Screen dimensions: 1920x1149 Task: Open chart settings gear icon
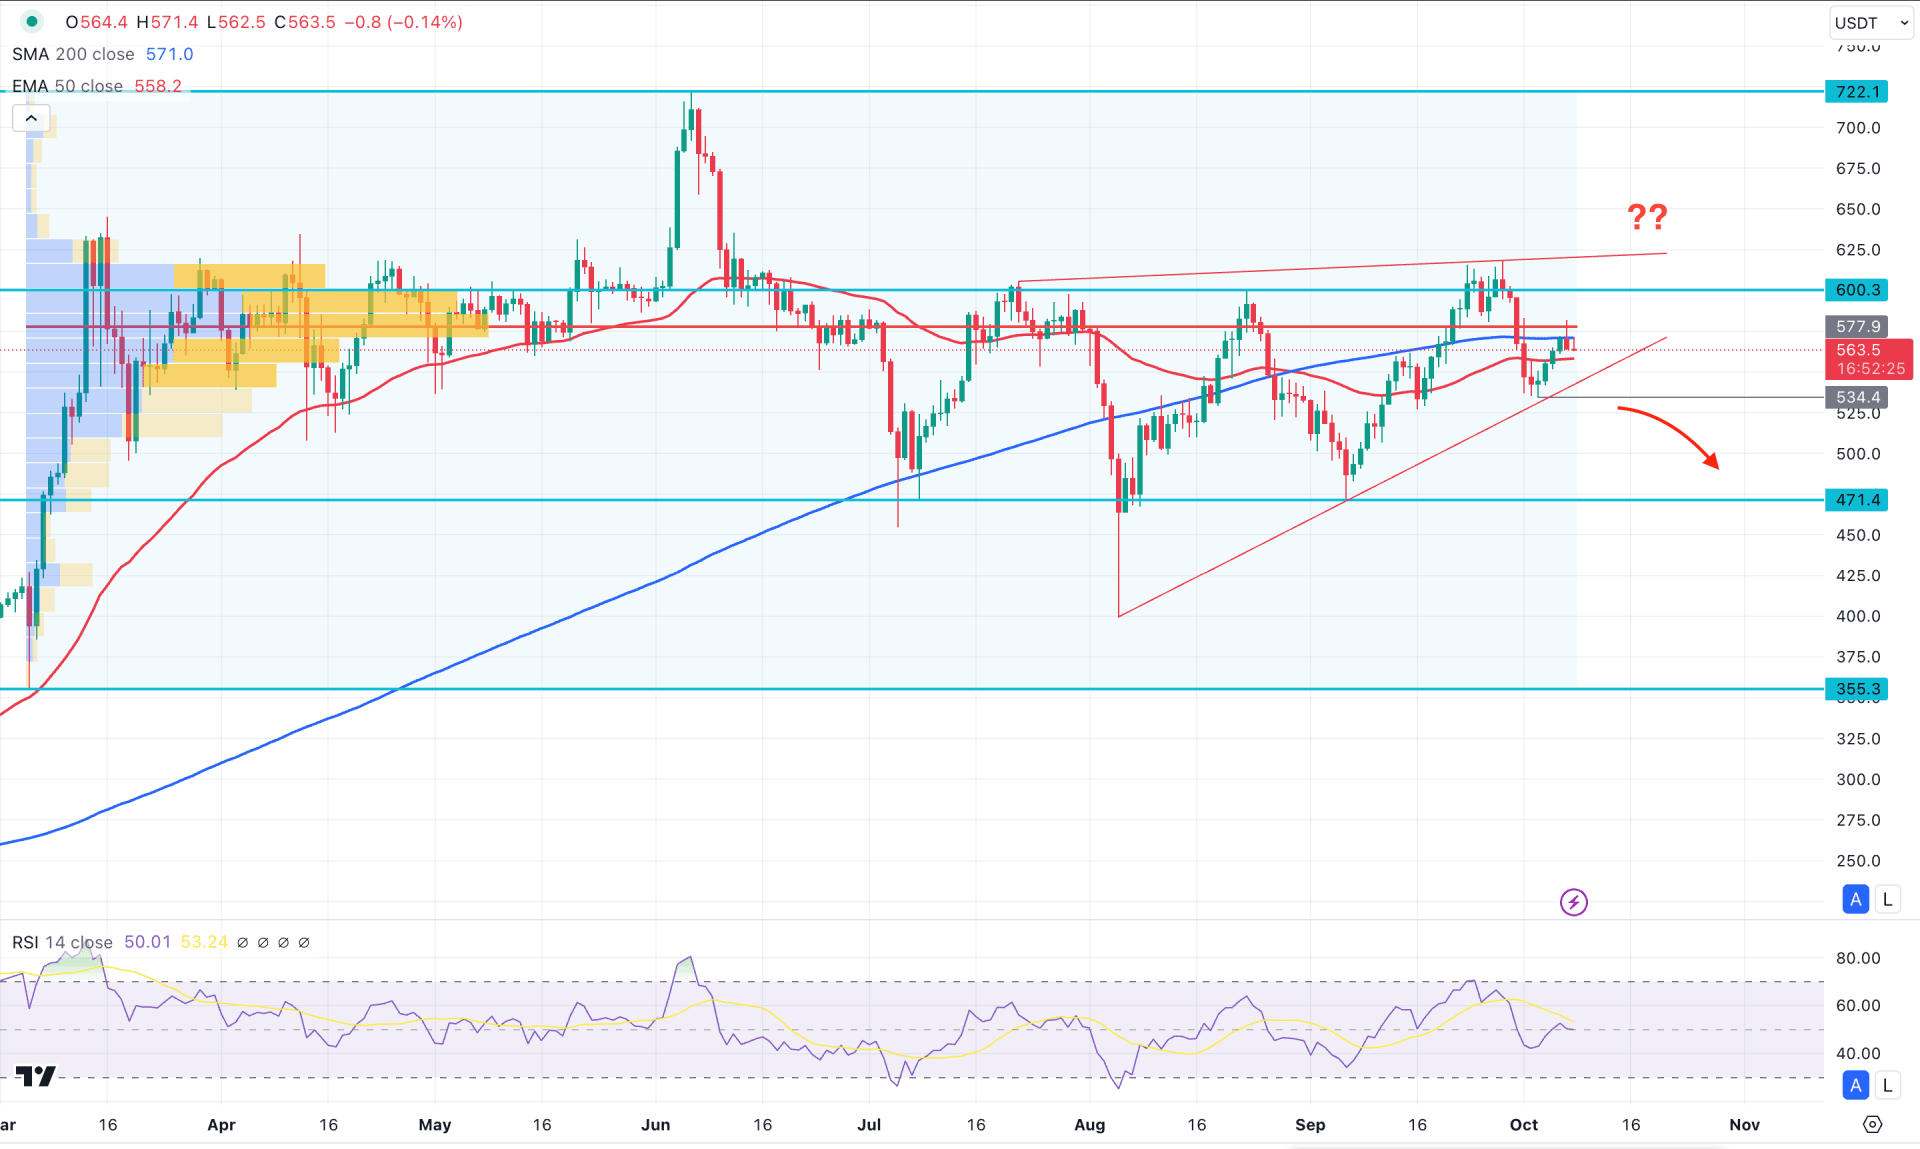pos(1873,1124)
